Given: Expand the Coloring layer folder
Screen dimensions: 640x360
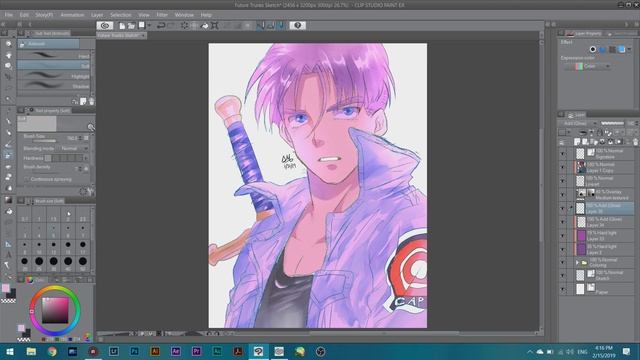Looking at the screenshot, I should click(x=577, y=262).
